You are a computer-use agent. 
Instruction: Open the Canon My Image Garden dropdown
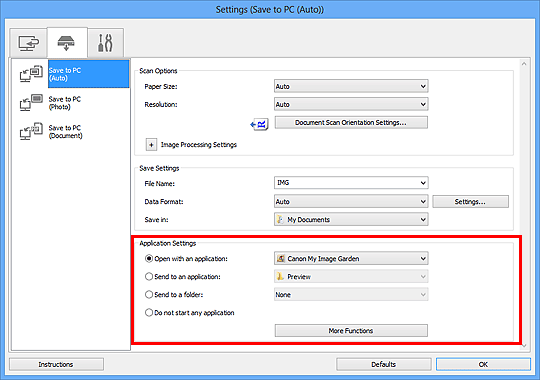[x=351, y=258]
